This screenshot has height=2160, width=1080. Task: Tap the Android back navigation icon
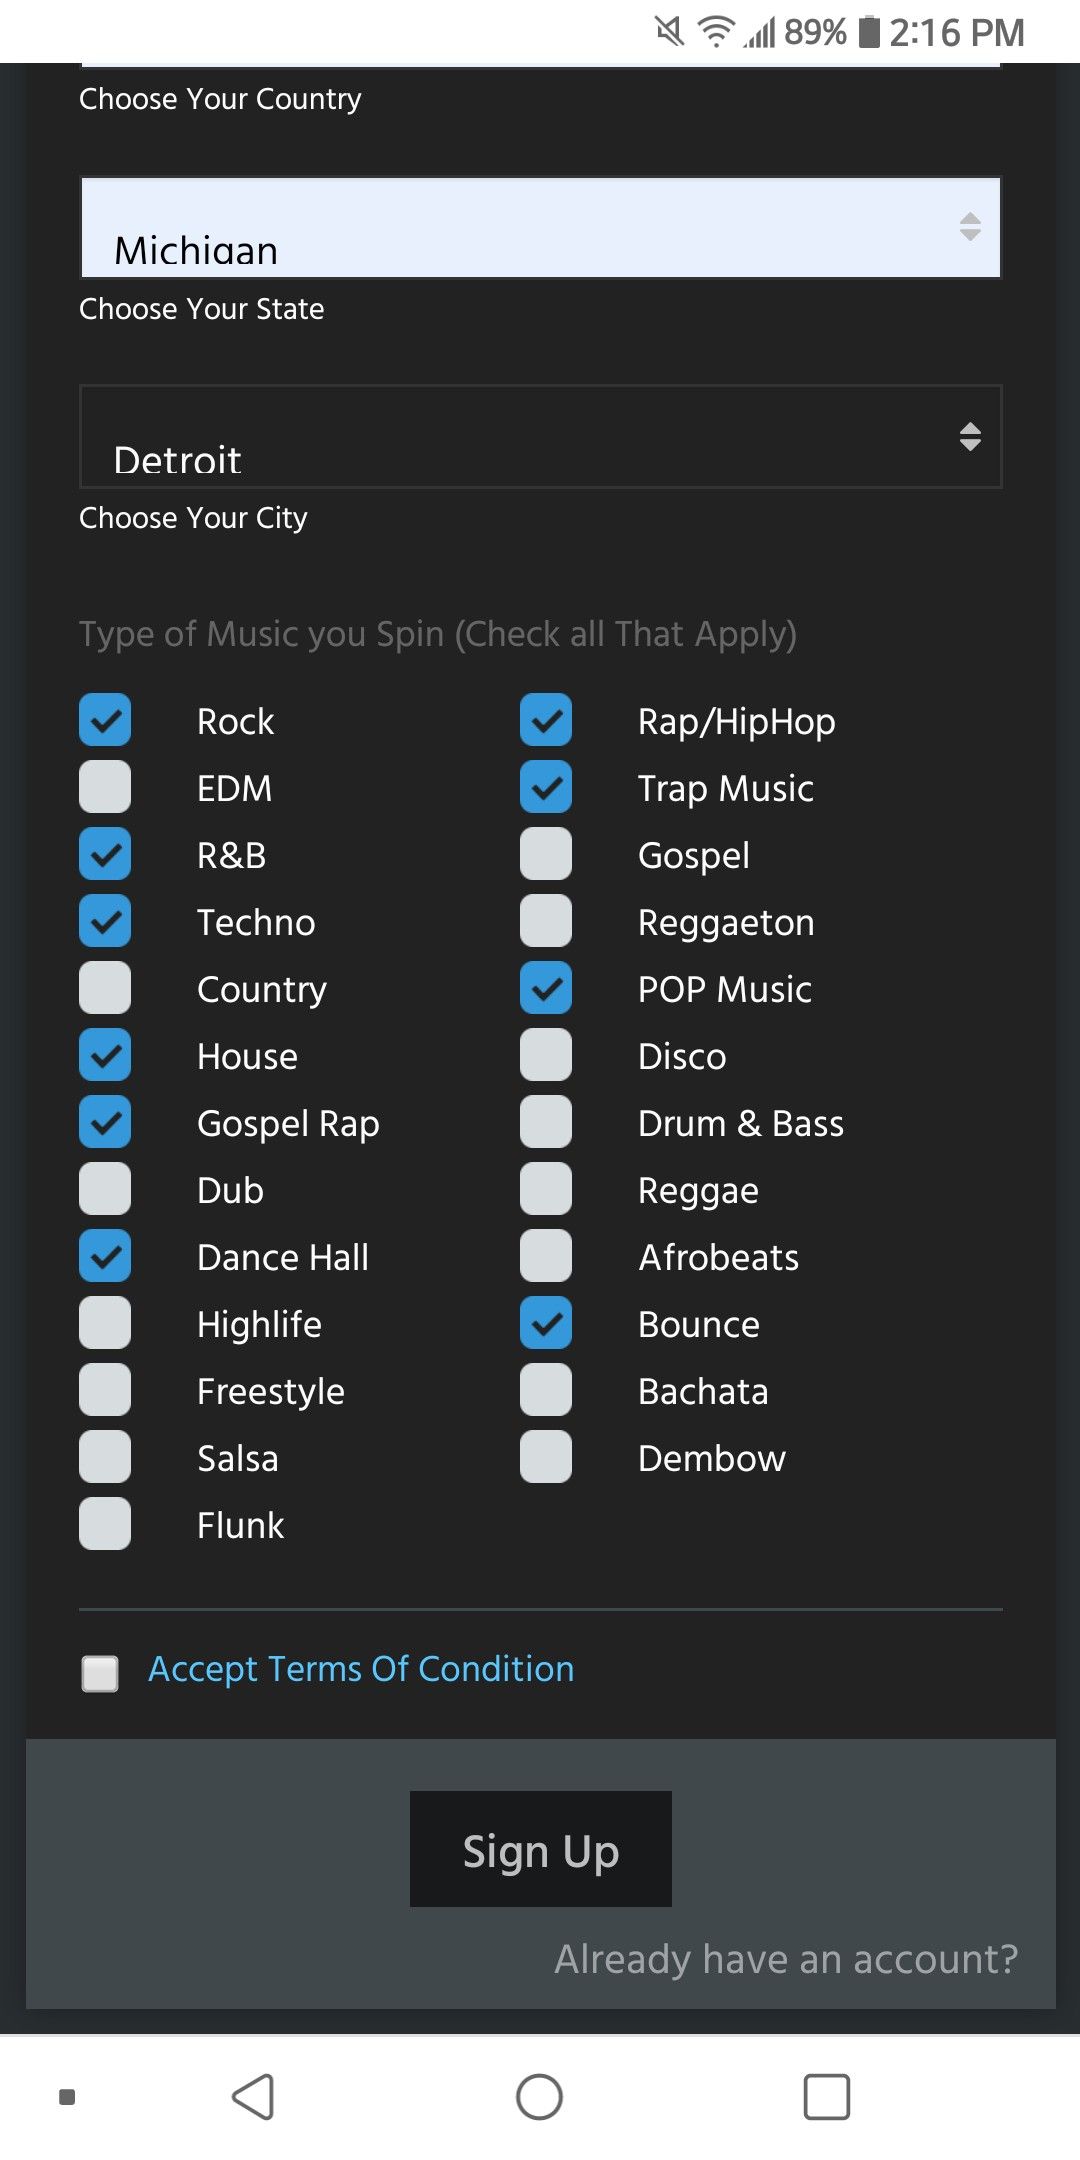253,2096
